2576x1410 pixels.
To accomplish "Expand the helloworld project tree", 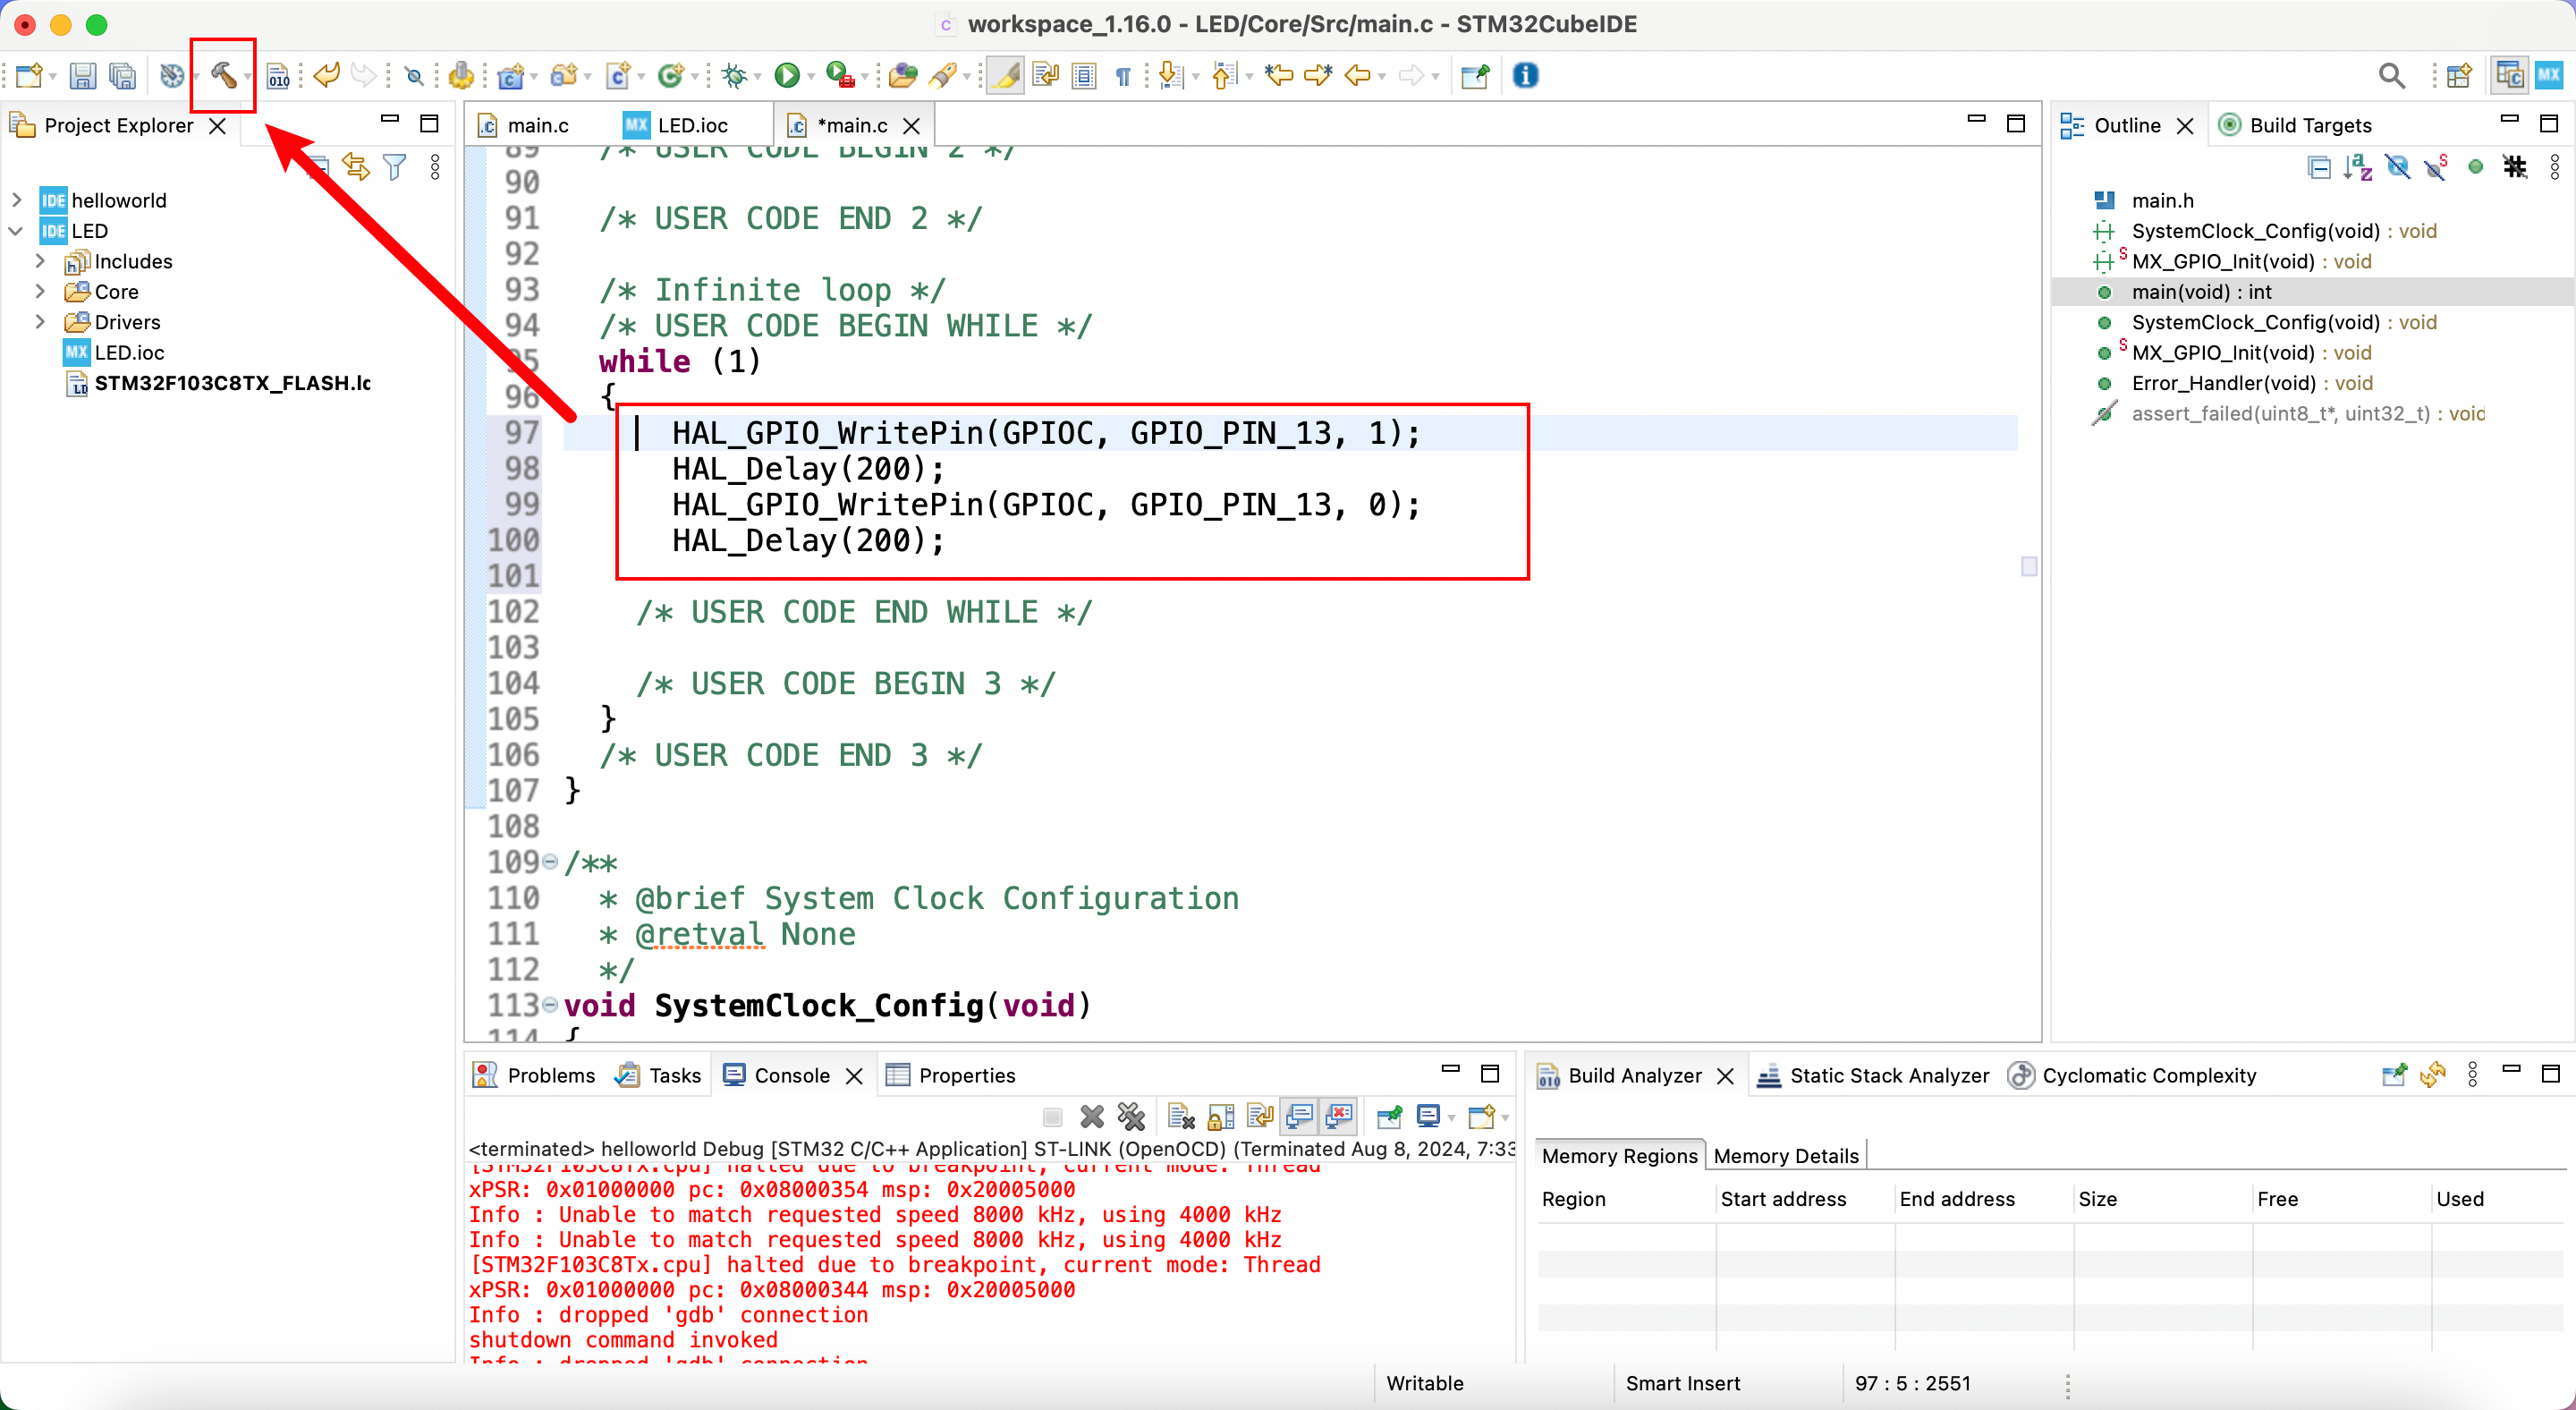I will [x=17, y=200].
